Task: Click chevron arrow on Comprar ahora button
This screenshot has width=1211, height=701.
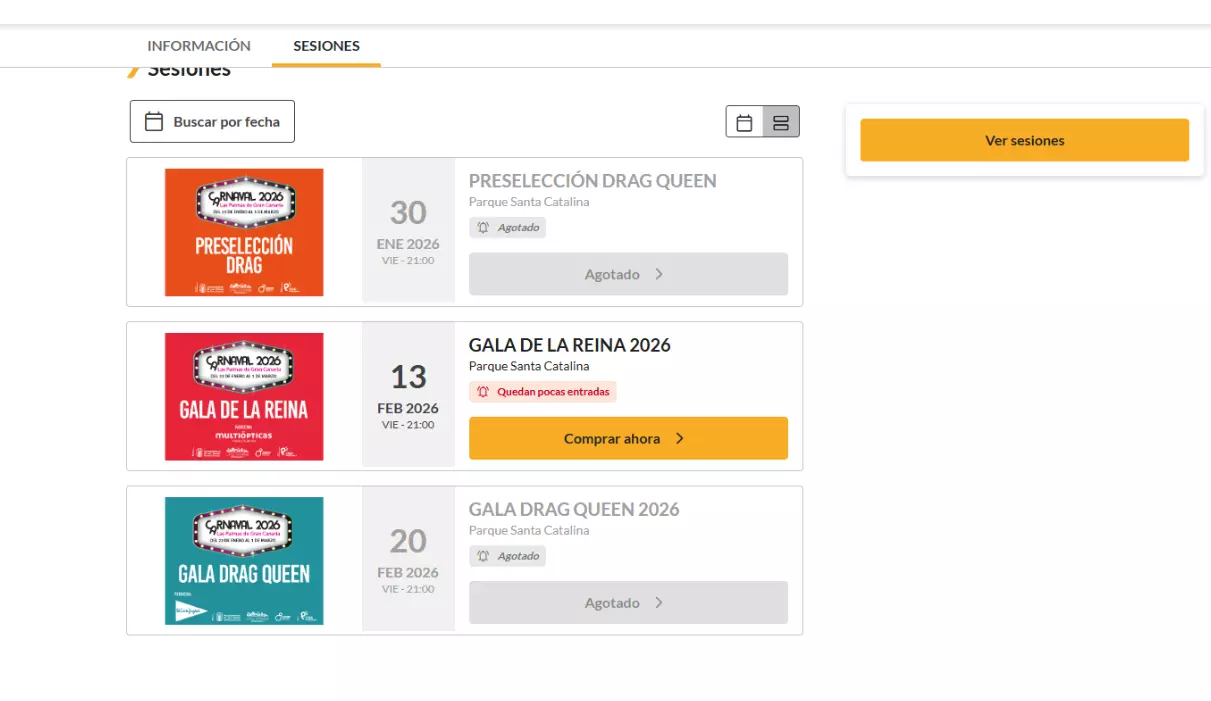Action: pyautogui.click(x=680, y=438)
